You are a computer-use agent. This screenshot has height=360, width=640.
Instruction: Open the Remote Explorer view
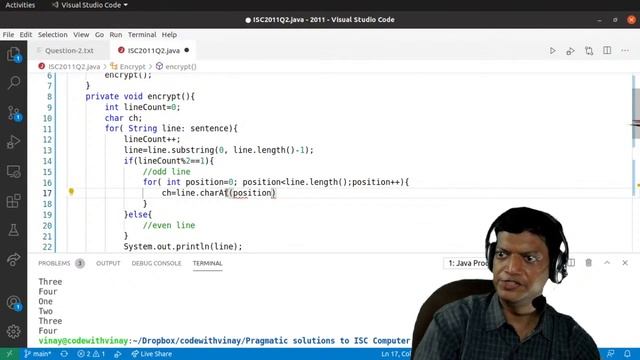13,171
